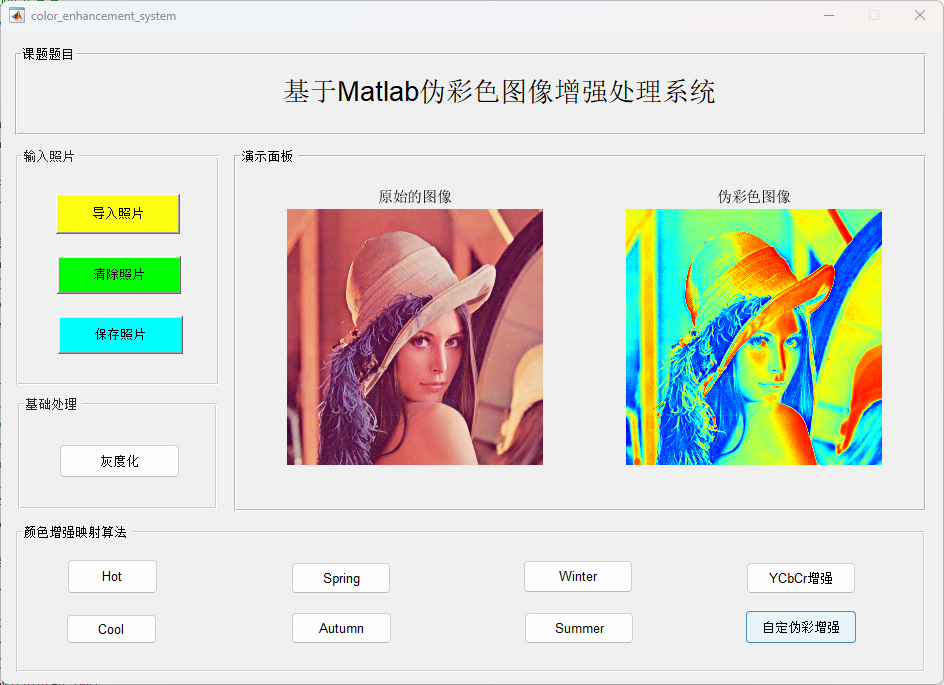Select the Cool colormap button
The height and width of the screenshot is (685, 944).
[x=111, y=629]
